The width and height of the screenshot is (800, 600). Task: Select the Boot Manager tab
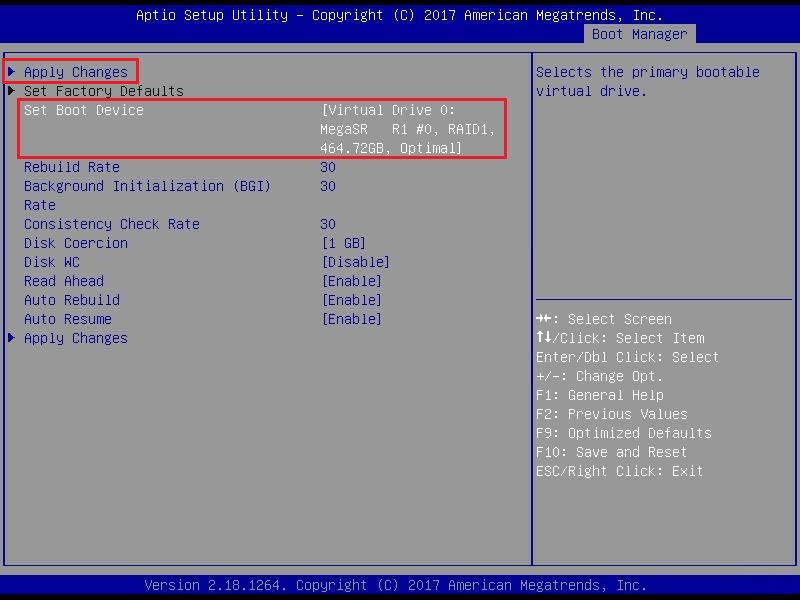pos(639,34)
